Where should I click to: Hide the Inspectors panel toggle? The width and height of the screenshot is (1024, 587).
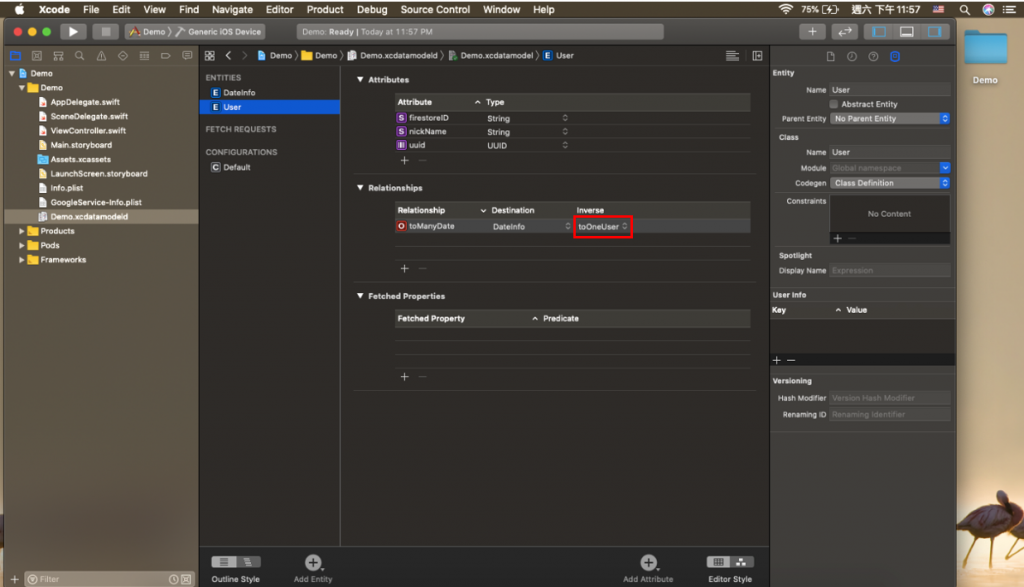click(934, 31)
